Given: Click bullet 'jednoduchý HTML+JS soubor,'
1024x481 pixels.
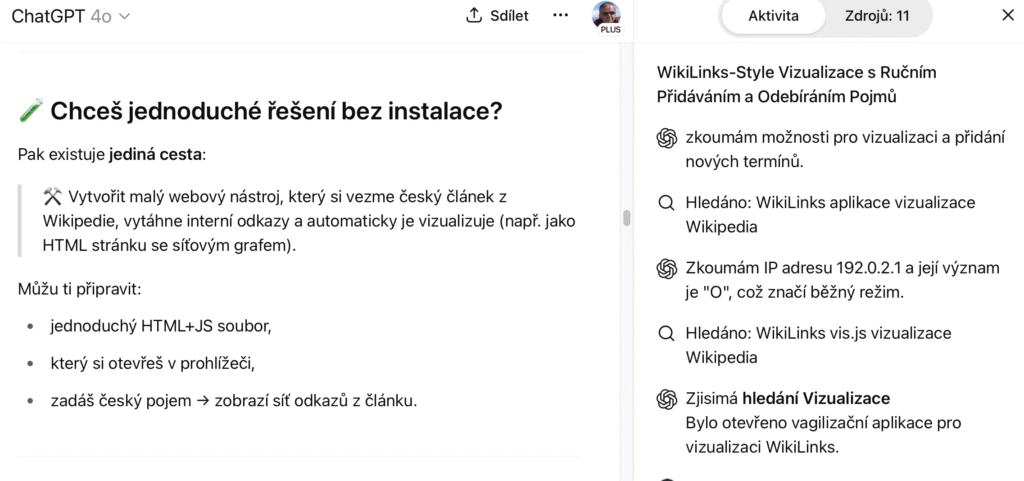Looking at the screenshot, I should coord(161,326).
